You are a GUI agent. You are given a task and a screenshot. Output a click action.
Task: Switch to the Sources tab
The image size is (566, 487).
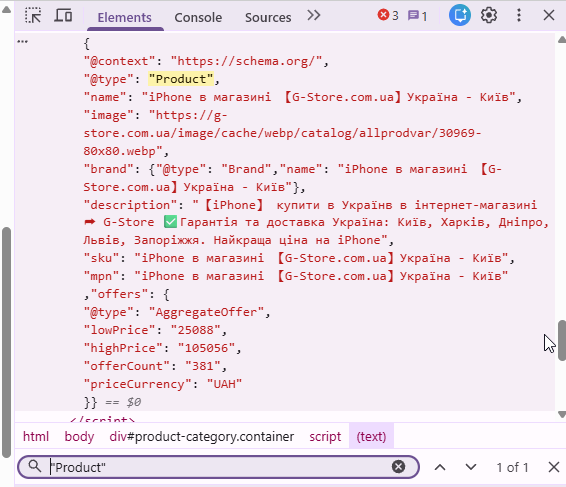(268, 17)
